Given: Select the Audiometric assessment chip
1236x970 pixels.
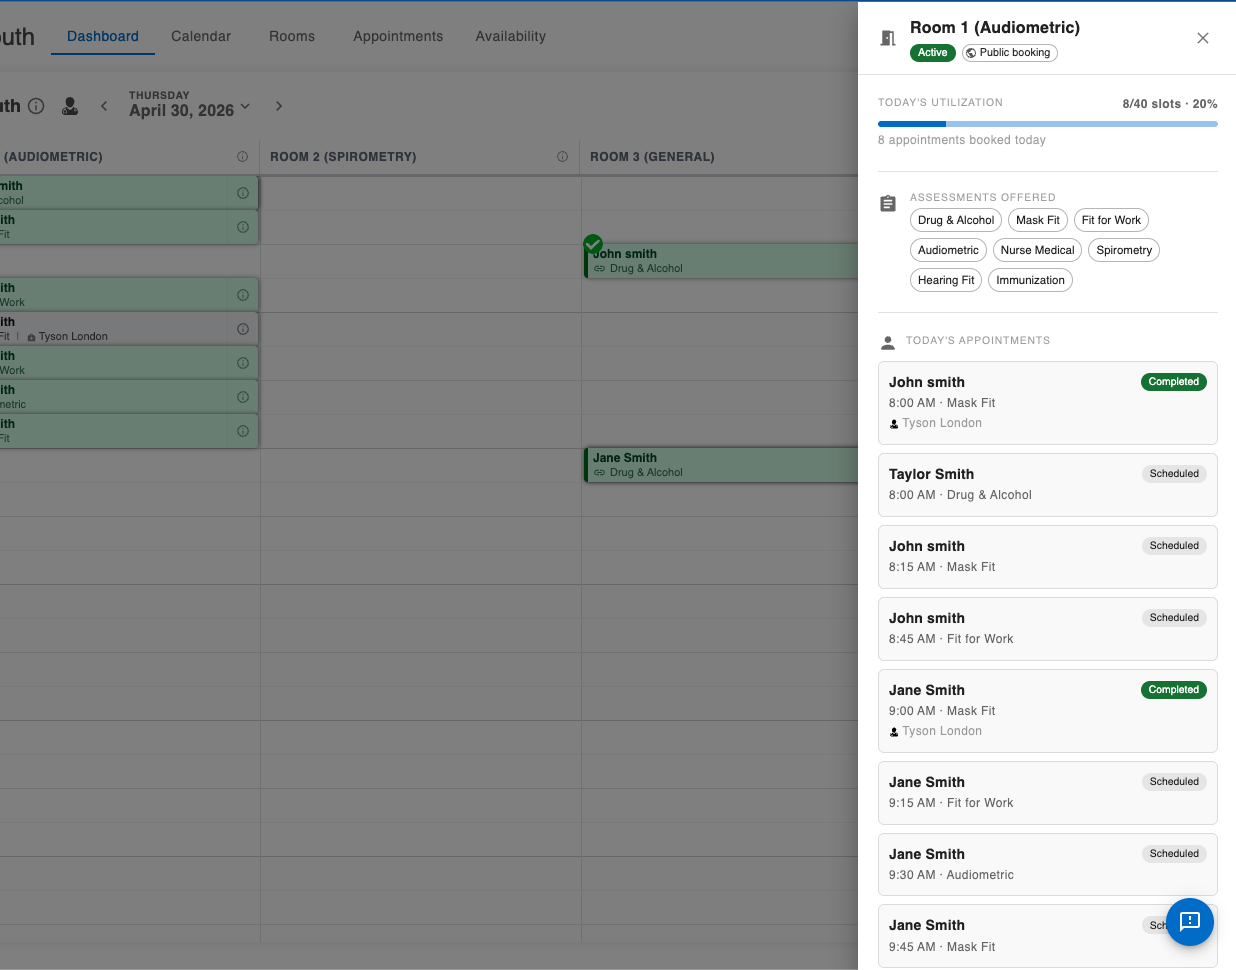Looking at the screenshot, I should (948, 250).
